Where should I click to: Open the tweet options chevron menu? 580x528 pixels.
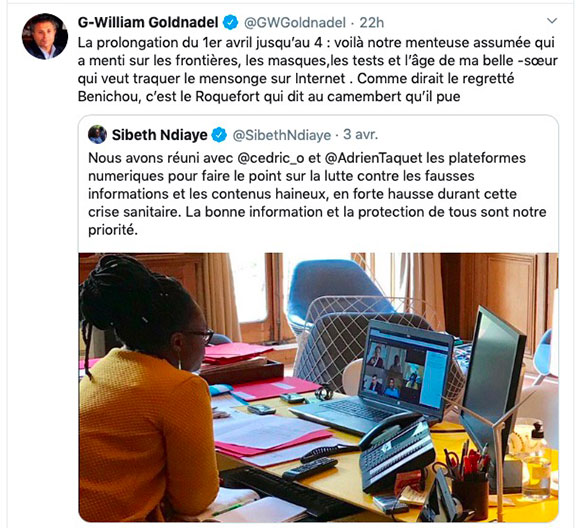tap(552, 21)
